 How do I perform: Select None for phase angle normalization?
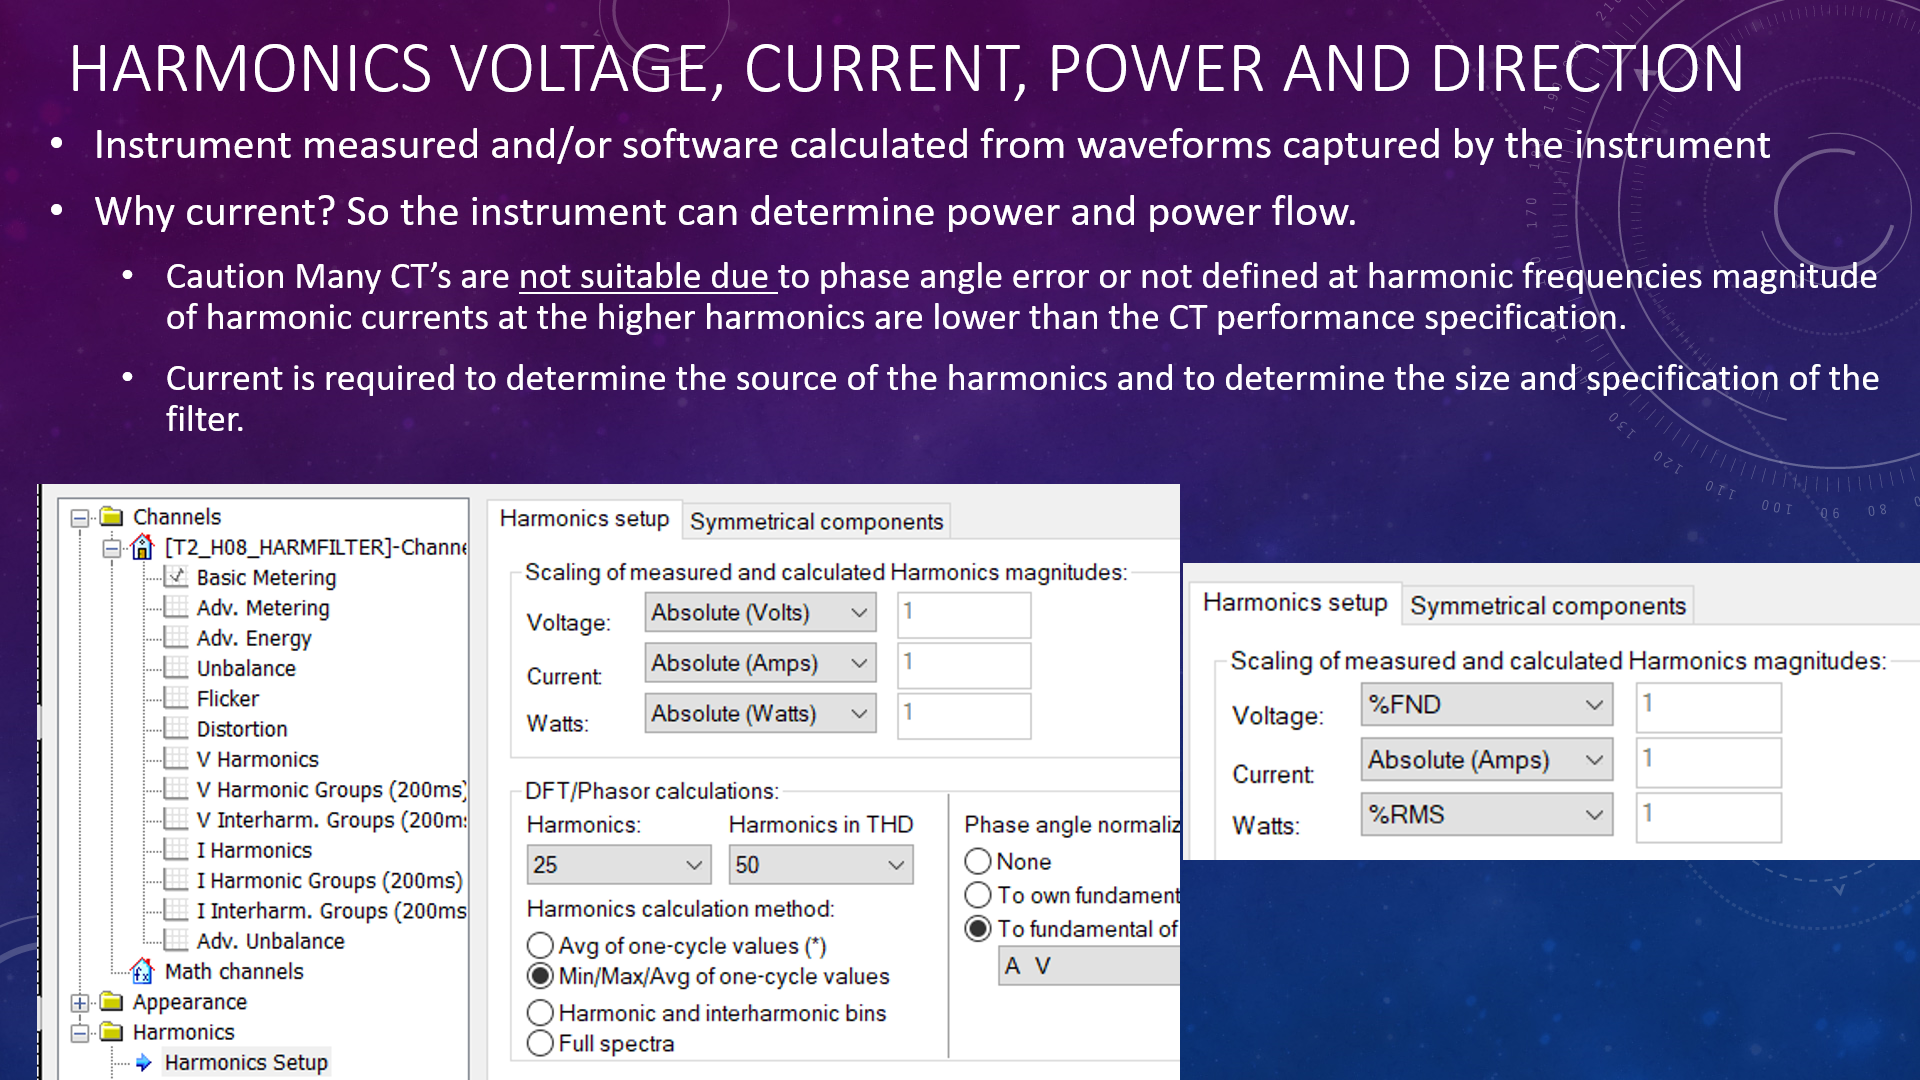point(977,861)
